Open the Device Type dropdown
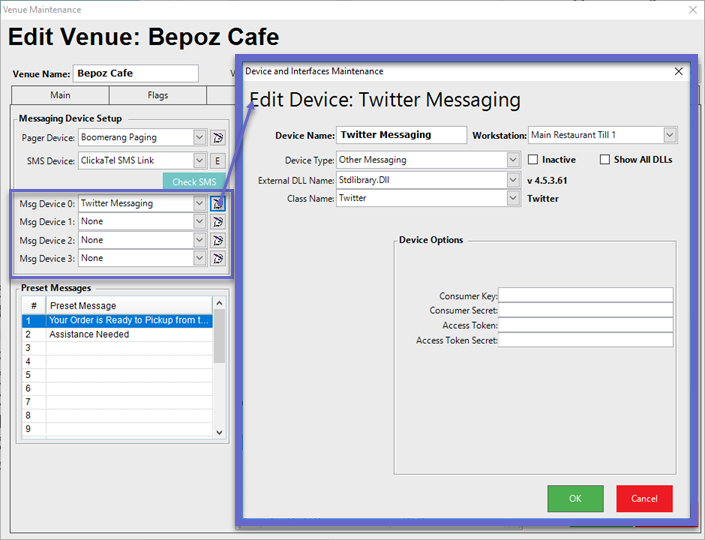 click(x=511, y=160)
